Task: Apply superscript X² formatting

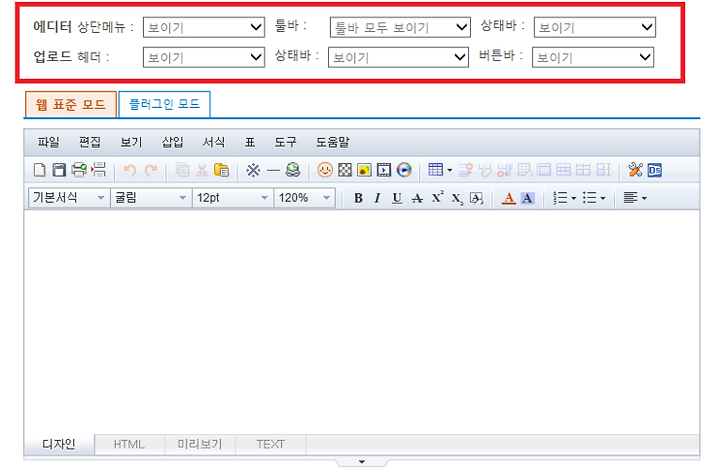Action: (437, 197)
